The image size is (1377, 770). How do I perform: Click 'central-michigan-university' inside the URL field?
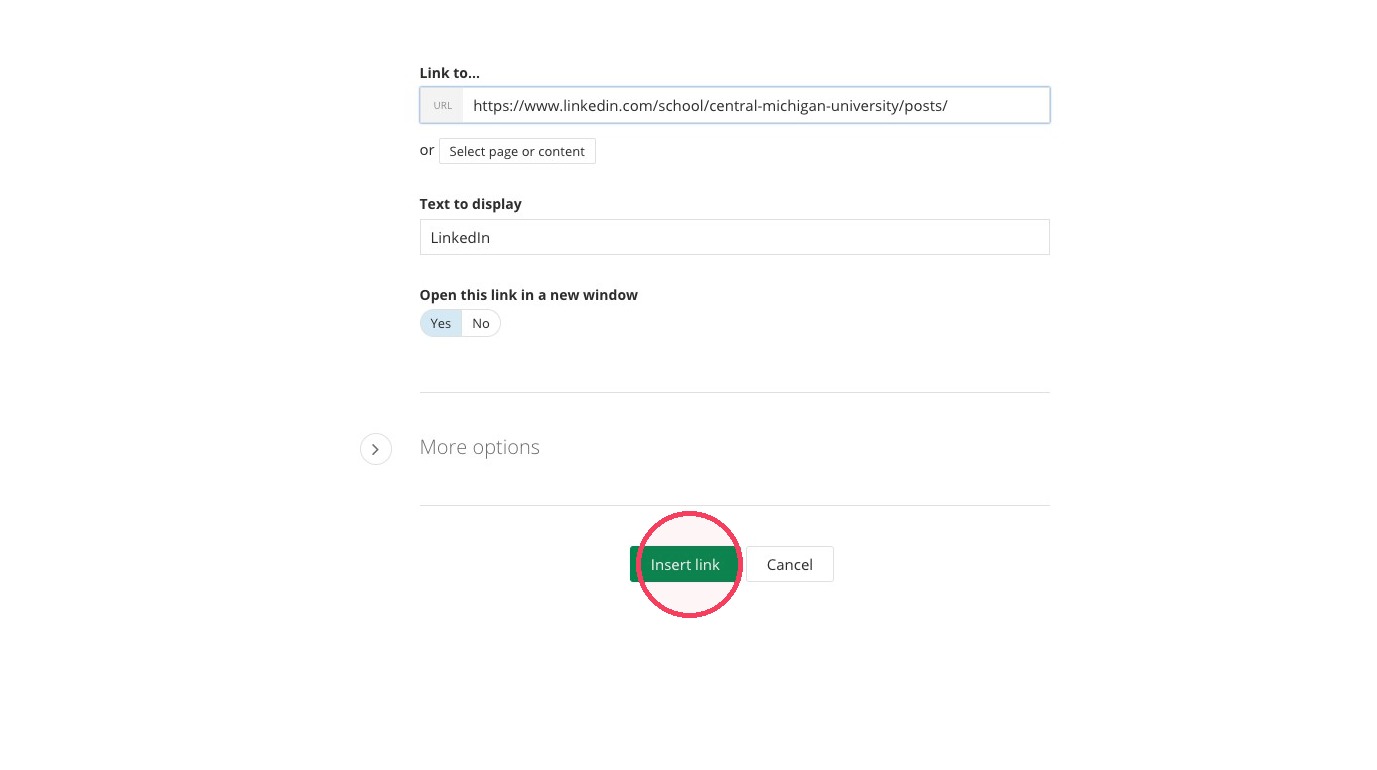click(803, 105)
